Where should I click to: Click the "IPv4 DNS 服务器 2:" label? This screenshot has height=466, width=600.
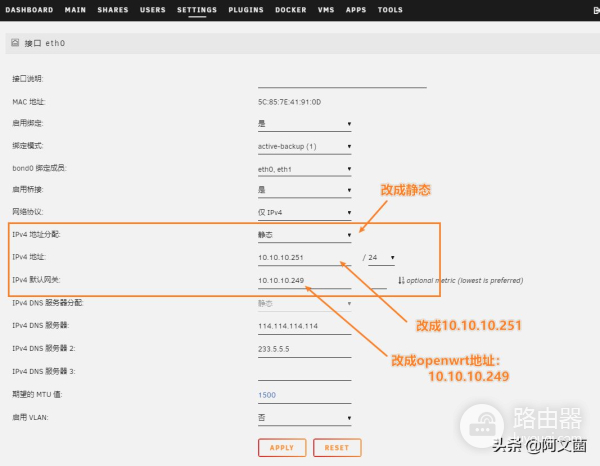pos(44,348)
